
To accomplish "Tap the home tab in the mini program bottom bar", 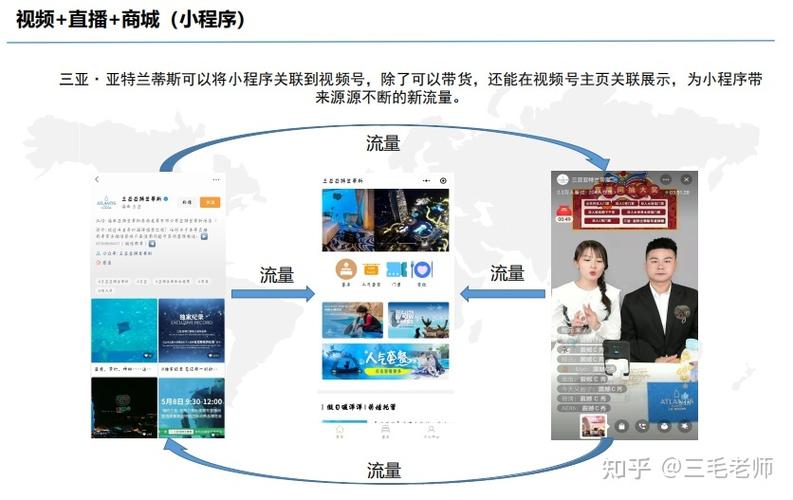I will point(339,431).
